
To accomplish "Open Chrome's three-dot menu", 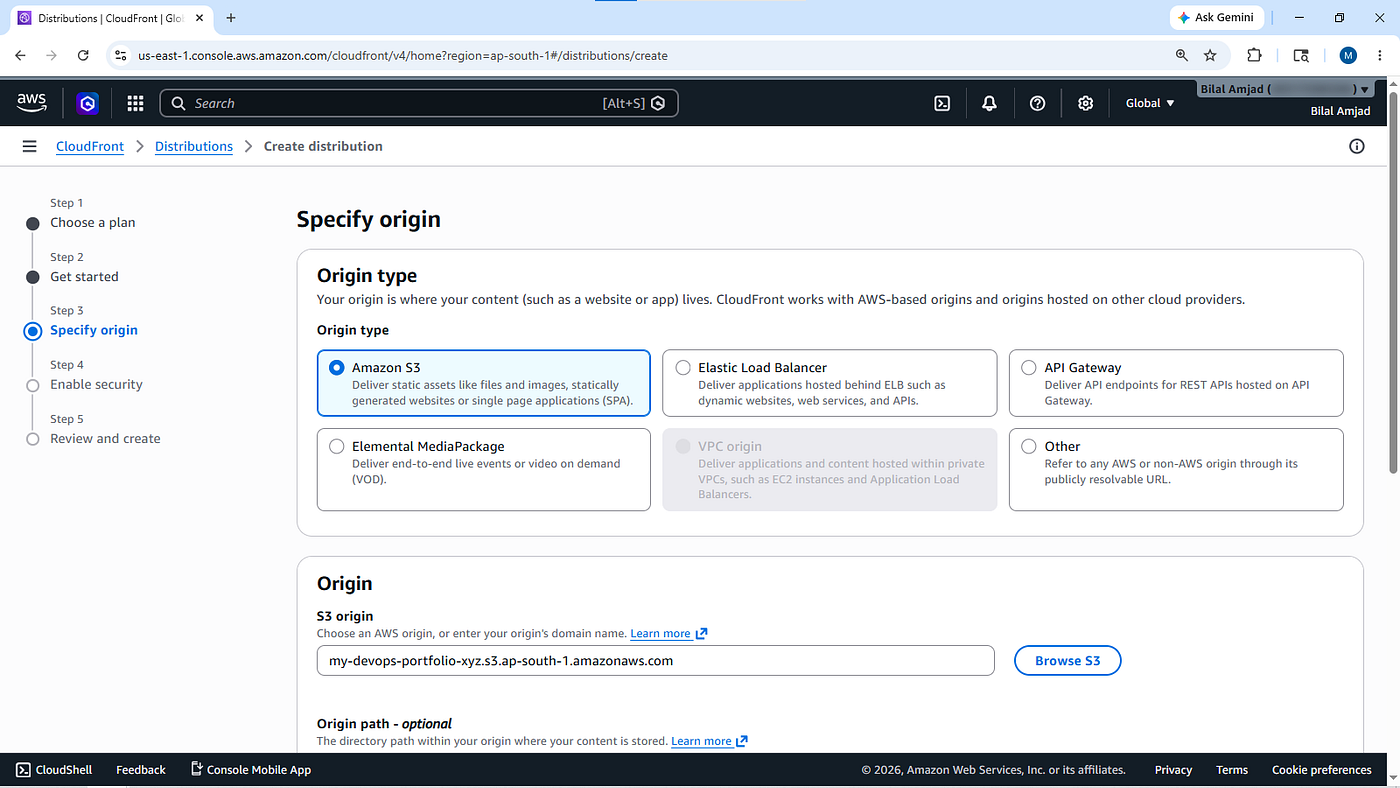I will (1382, 56).
